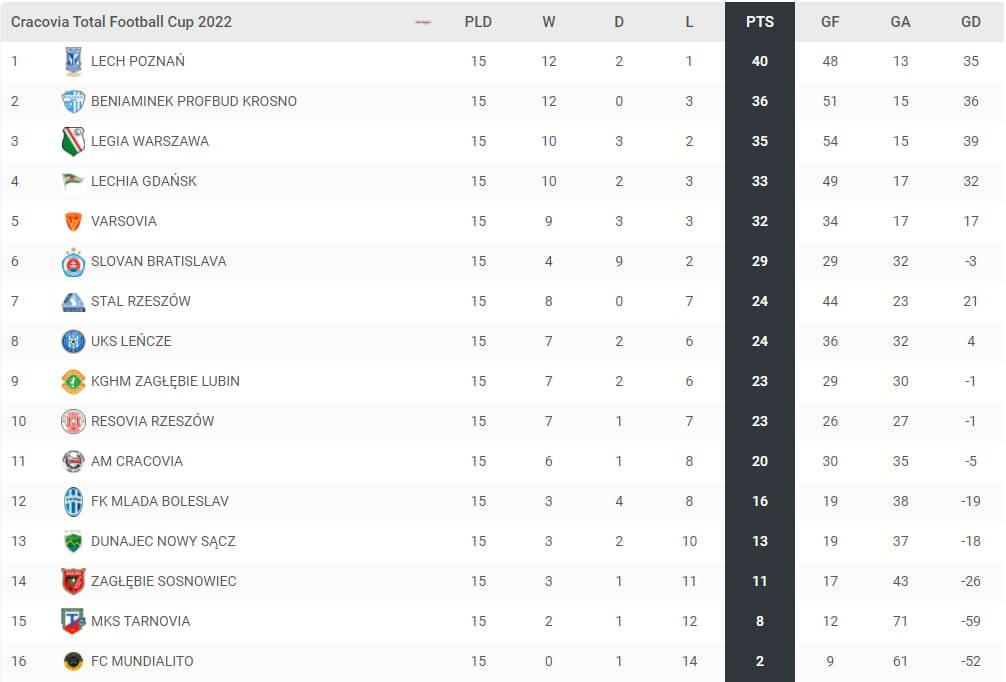This screenshot has height=682, width=1006.
Task: Click the Varsovia orange shield logo
Action: pyautogui.click(x=73, y=221)
